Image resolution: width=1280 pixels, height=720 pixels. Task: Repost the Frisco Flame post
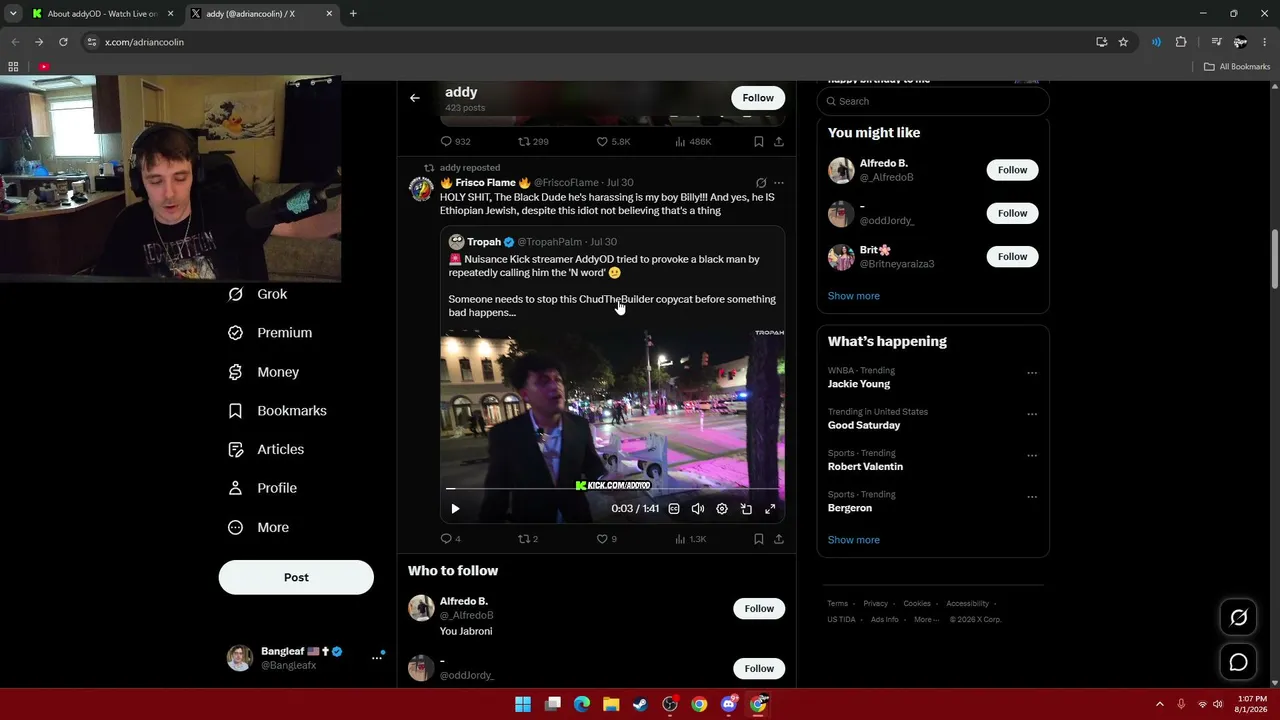pyautogui.click(x=528, y=539)
